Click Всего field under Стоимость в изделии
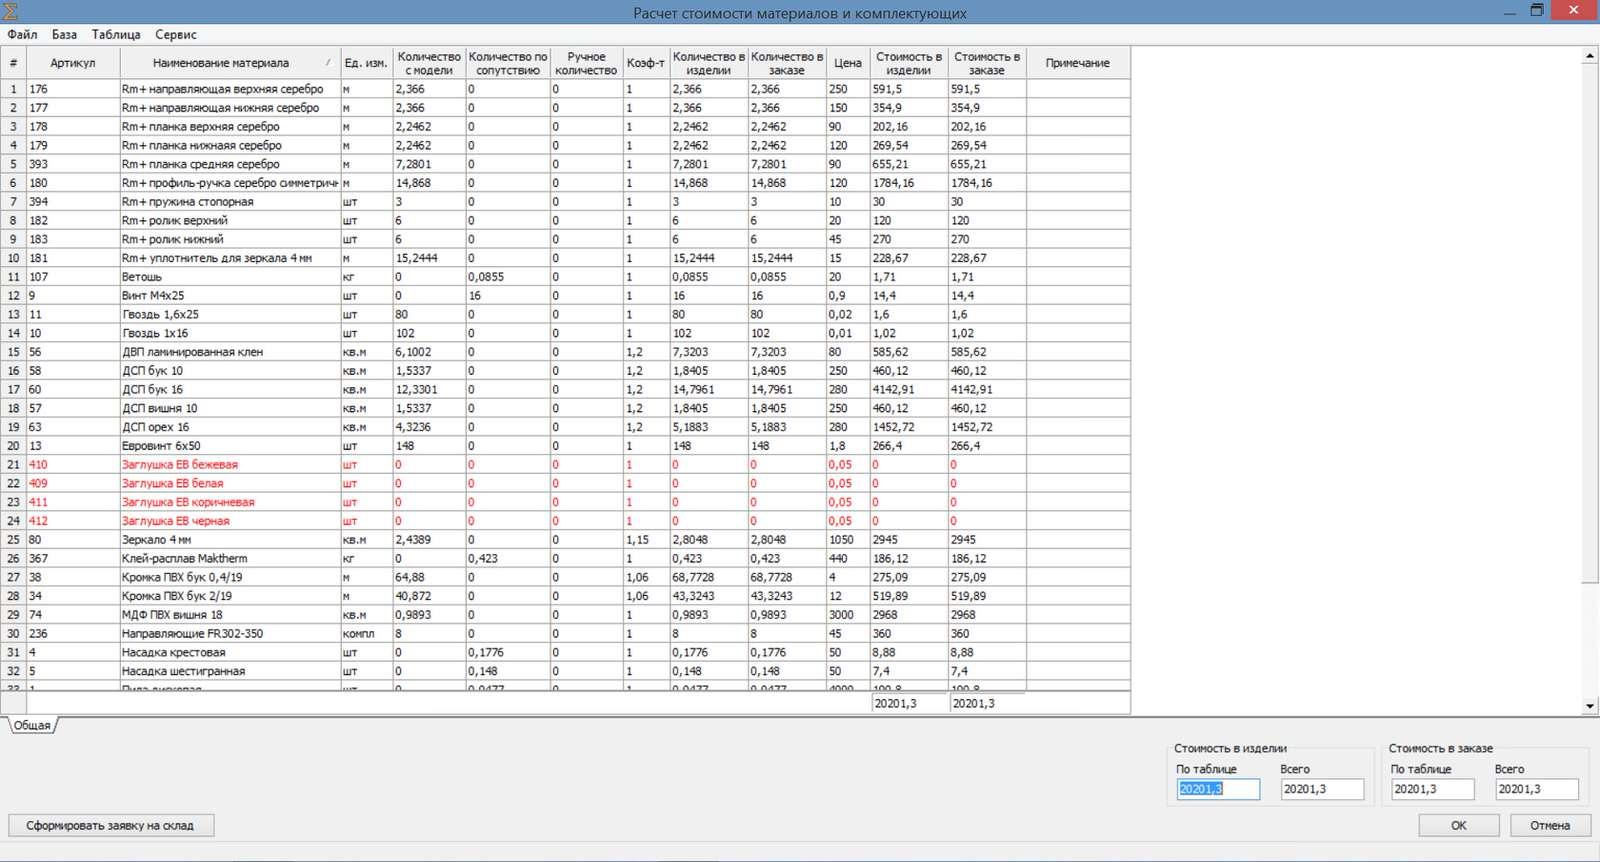The height and width of the screenshot is (862, 1600). coord(1321,789)
